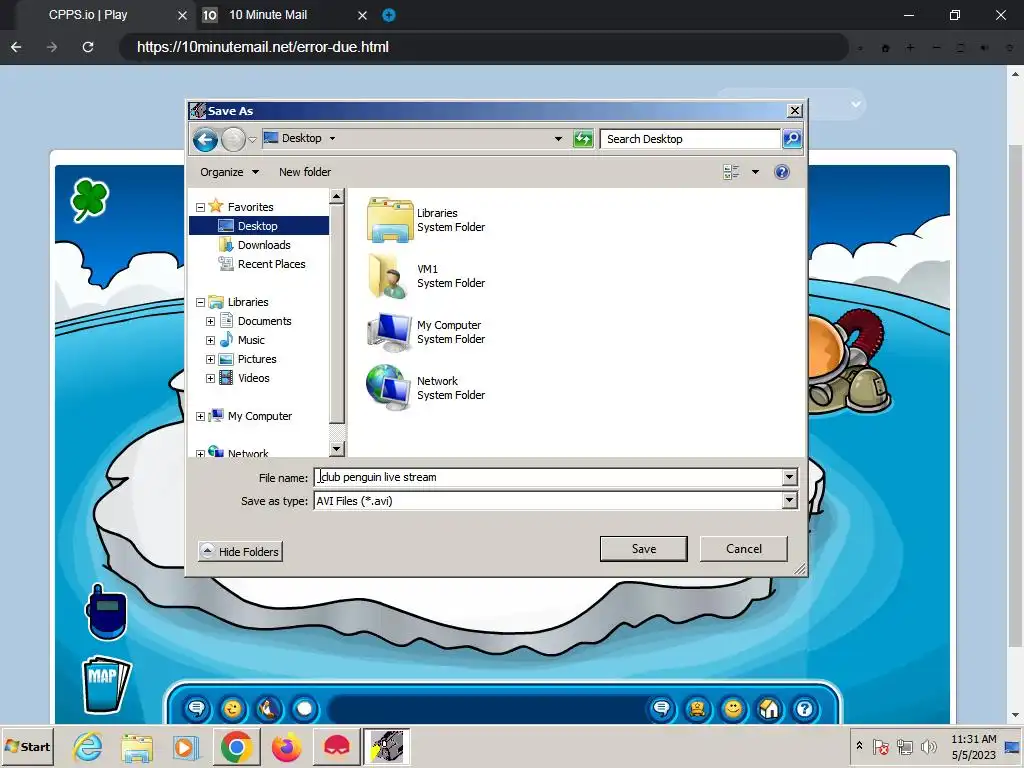Open Chrome from taskbar

(236, 747)
